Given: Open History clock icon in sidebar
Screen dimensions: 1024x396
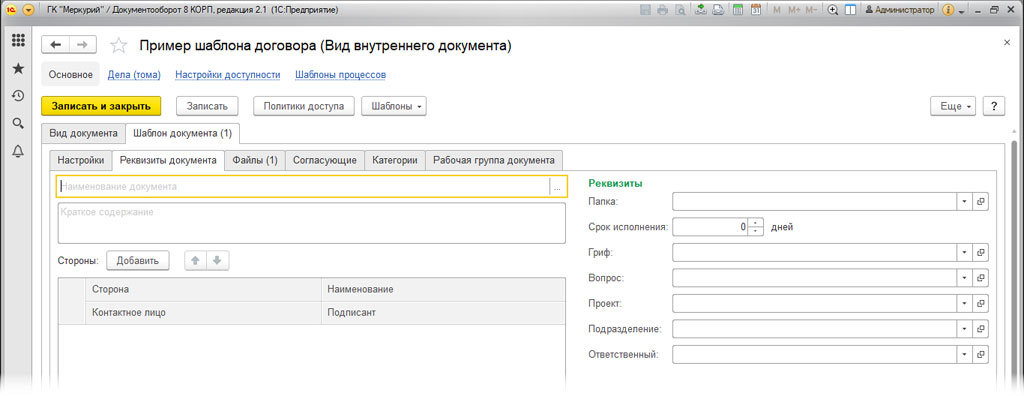Looking at the screenshot, I should coord(18,96).
